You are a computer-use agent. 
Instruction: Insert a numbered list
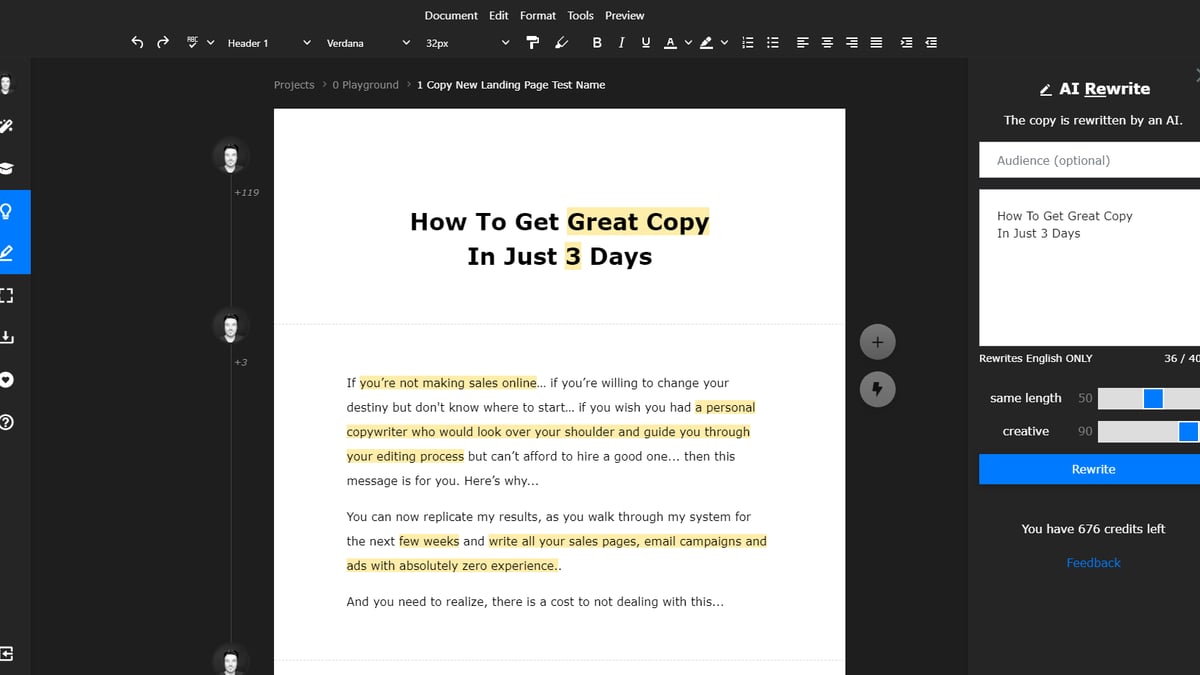[x=747, y=43]
